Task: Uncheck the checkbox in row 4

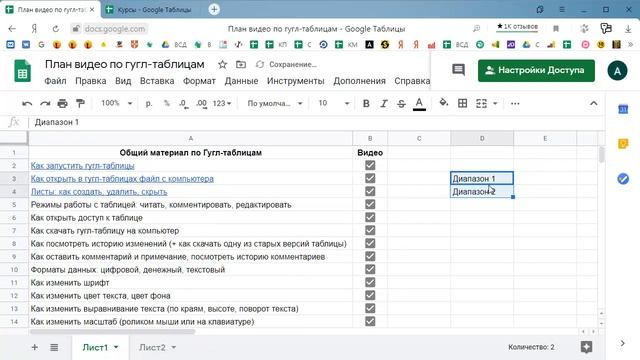Action: [370, 191]
